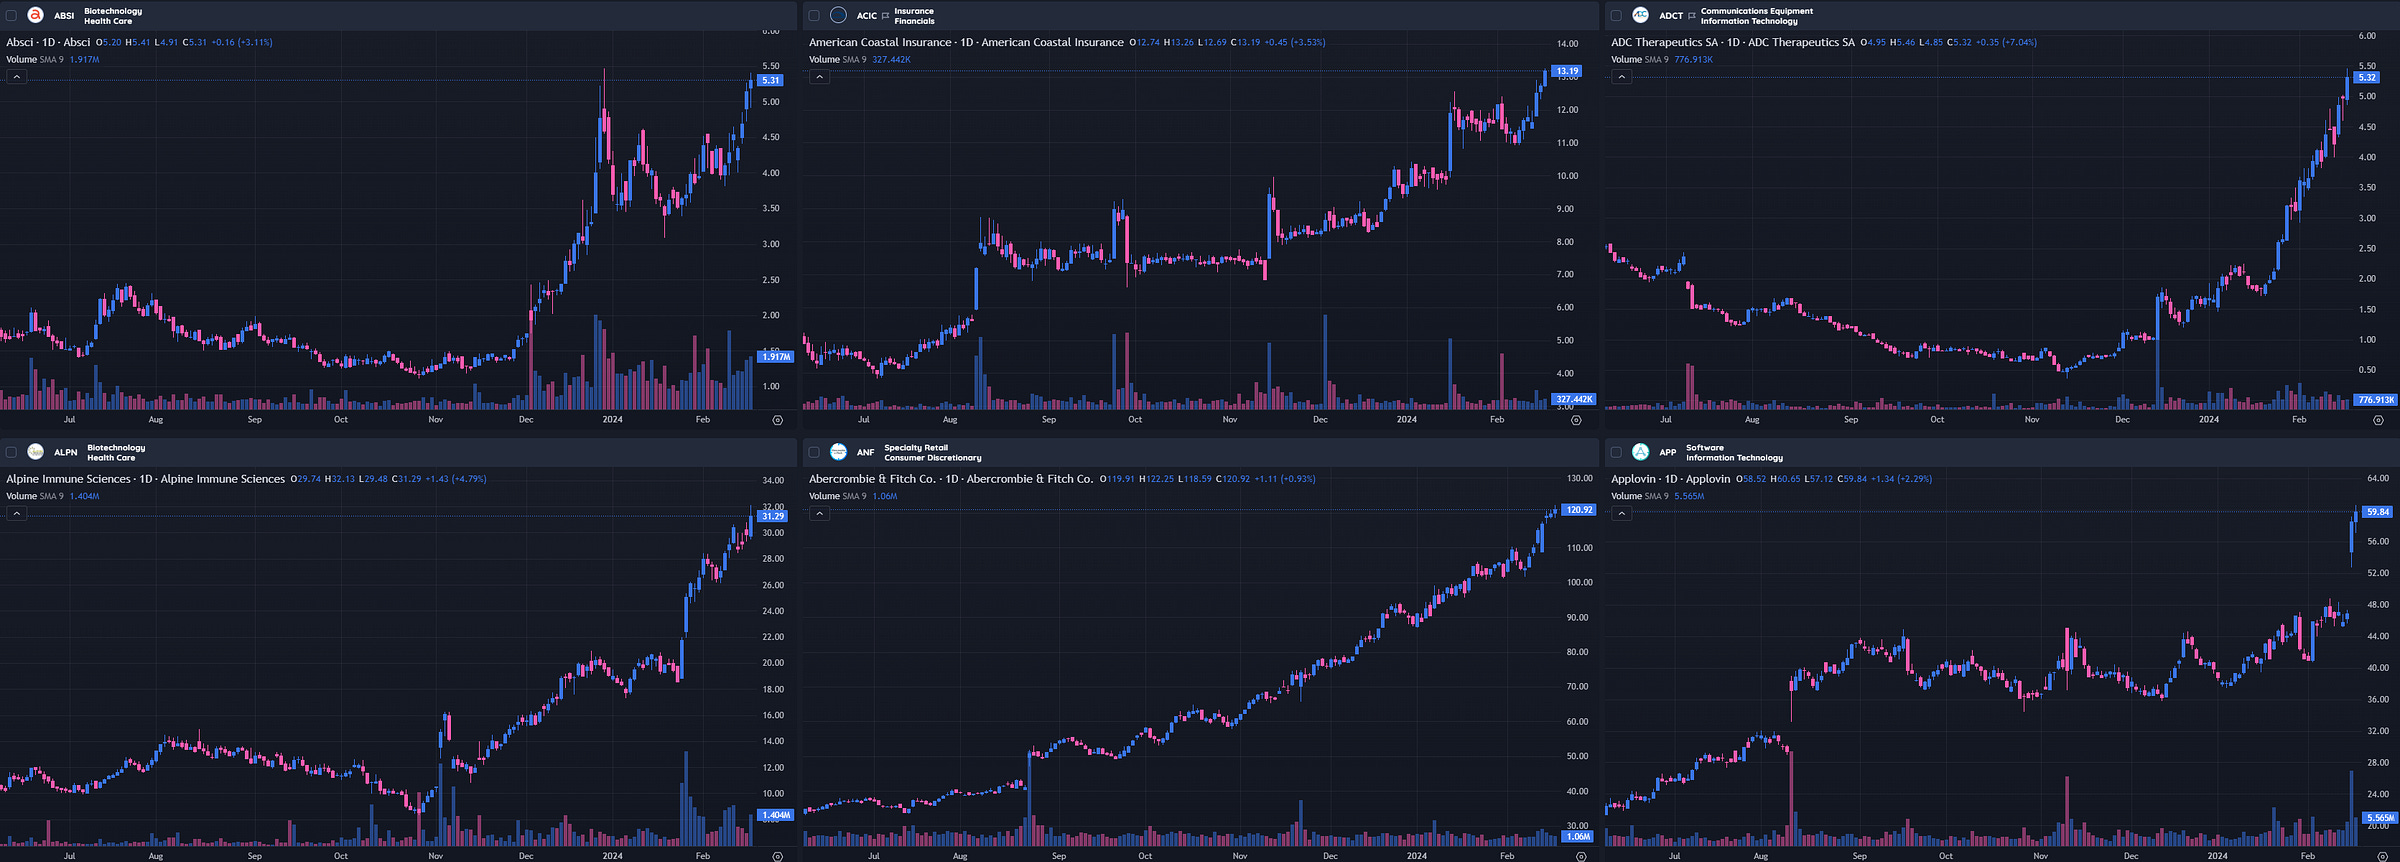Click the Abercrombie & Fitch logo
This screenshot has height=862, width=2400.
point(838,452)
